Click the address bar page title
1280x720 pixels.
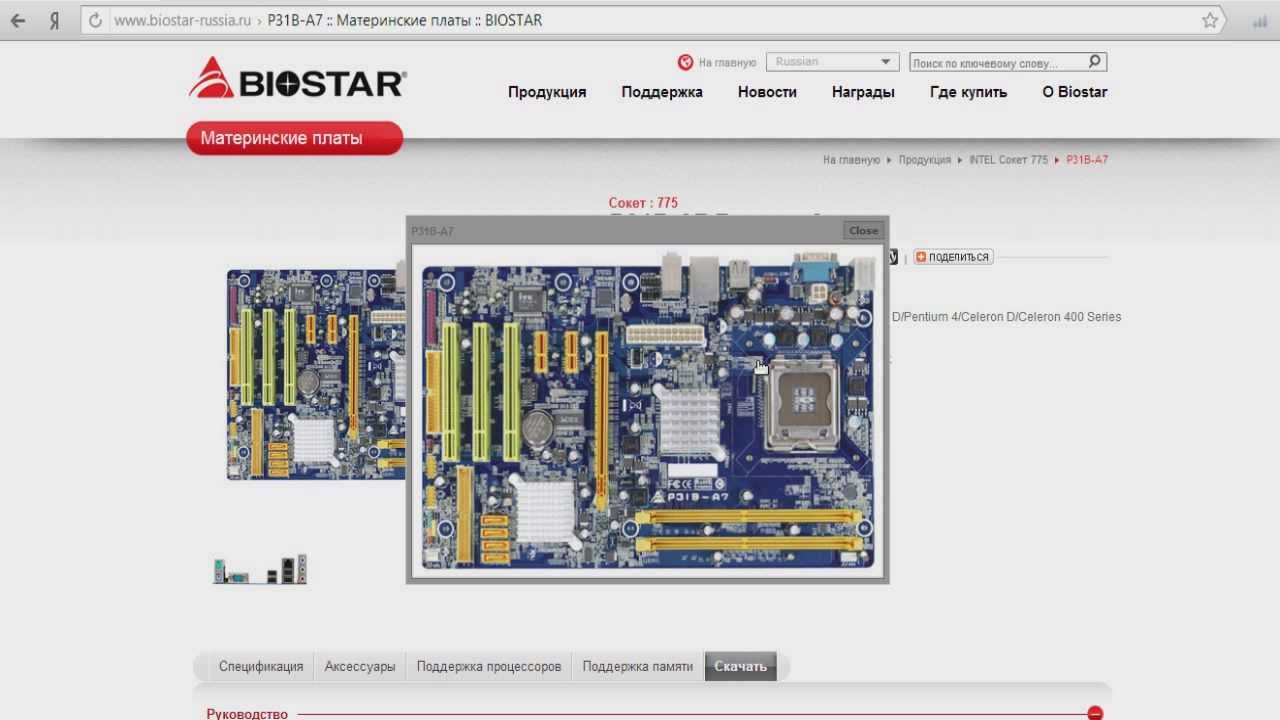(x=405, y=20)
